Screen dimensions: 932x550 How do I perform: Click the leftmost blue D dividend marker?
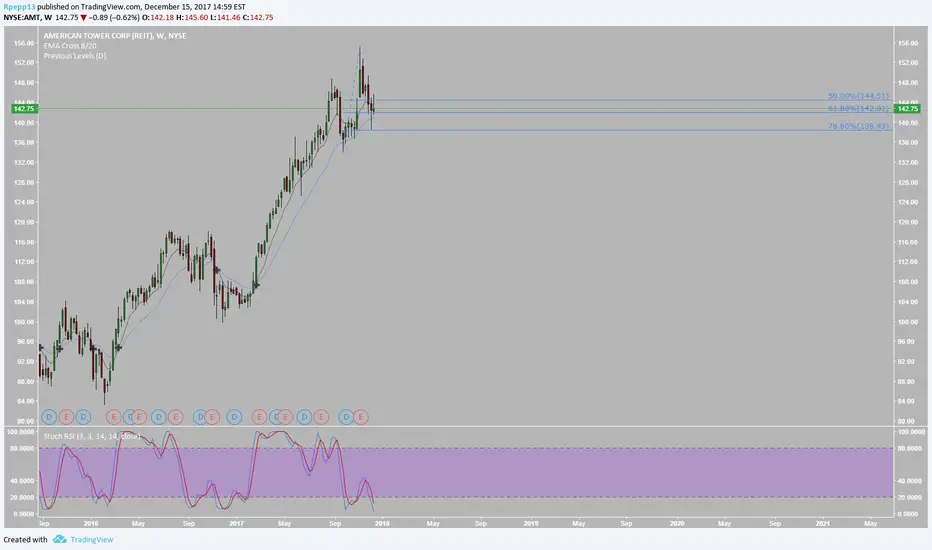pyautogui.click(x=49, y=417)
